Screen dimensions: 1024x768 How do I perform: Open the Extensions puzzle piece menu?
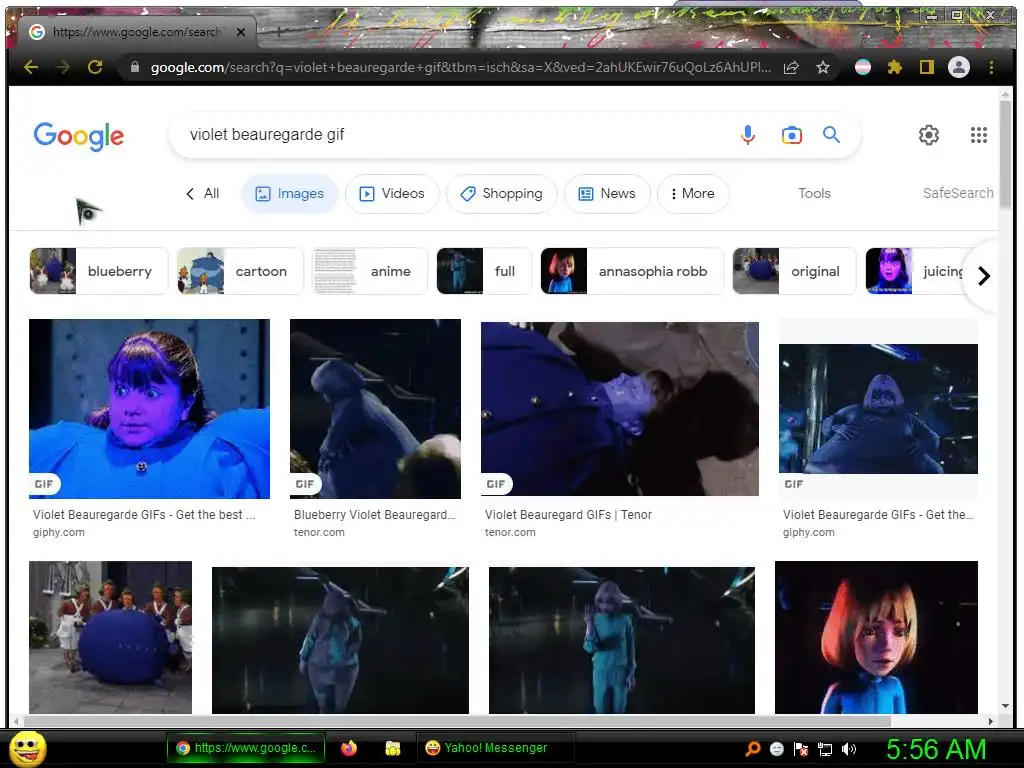895,67
